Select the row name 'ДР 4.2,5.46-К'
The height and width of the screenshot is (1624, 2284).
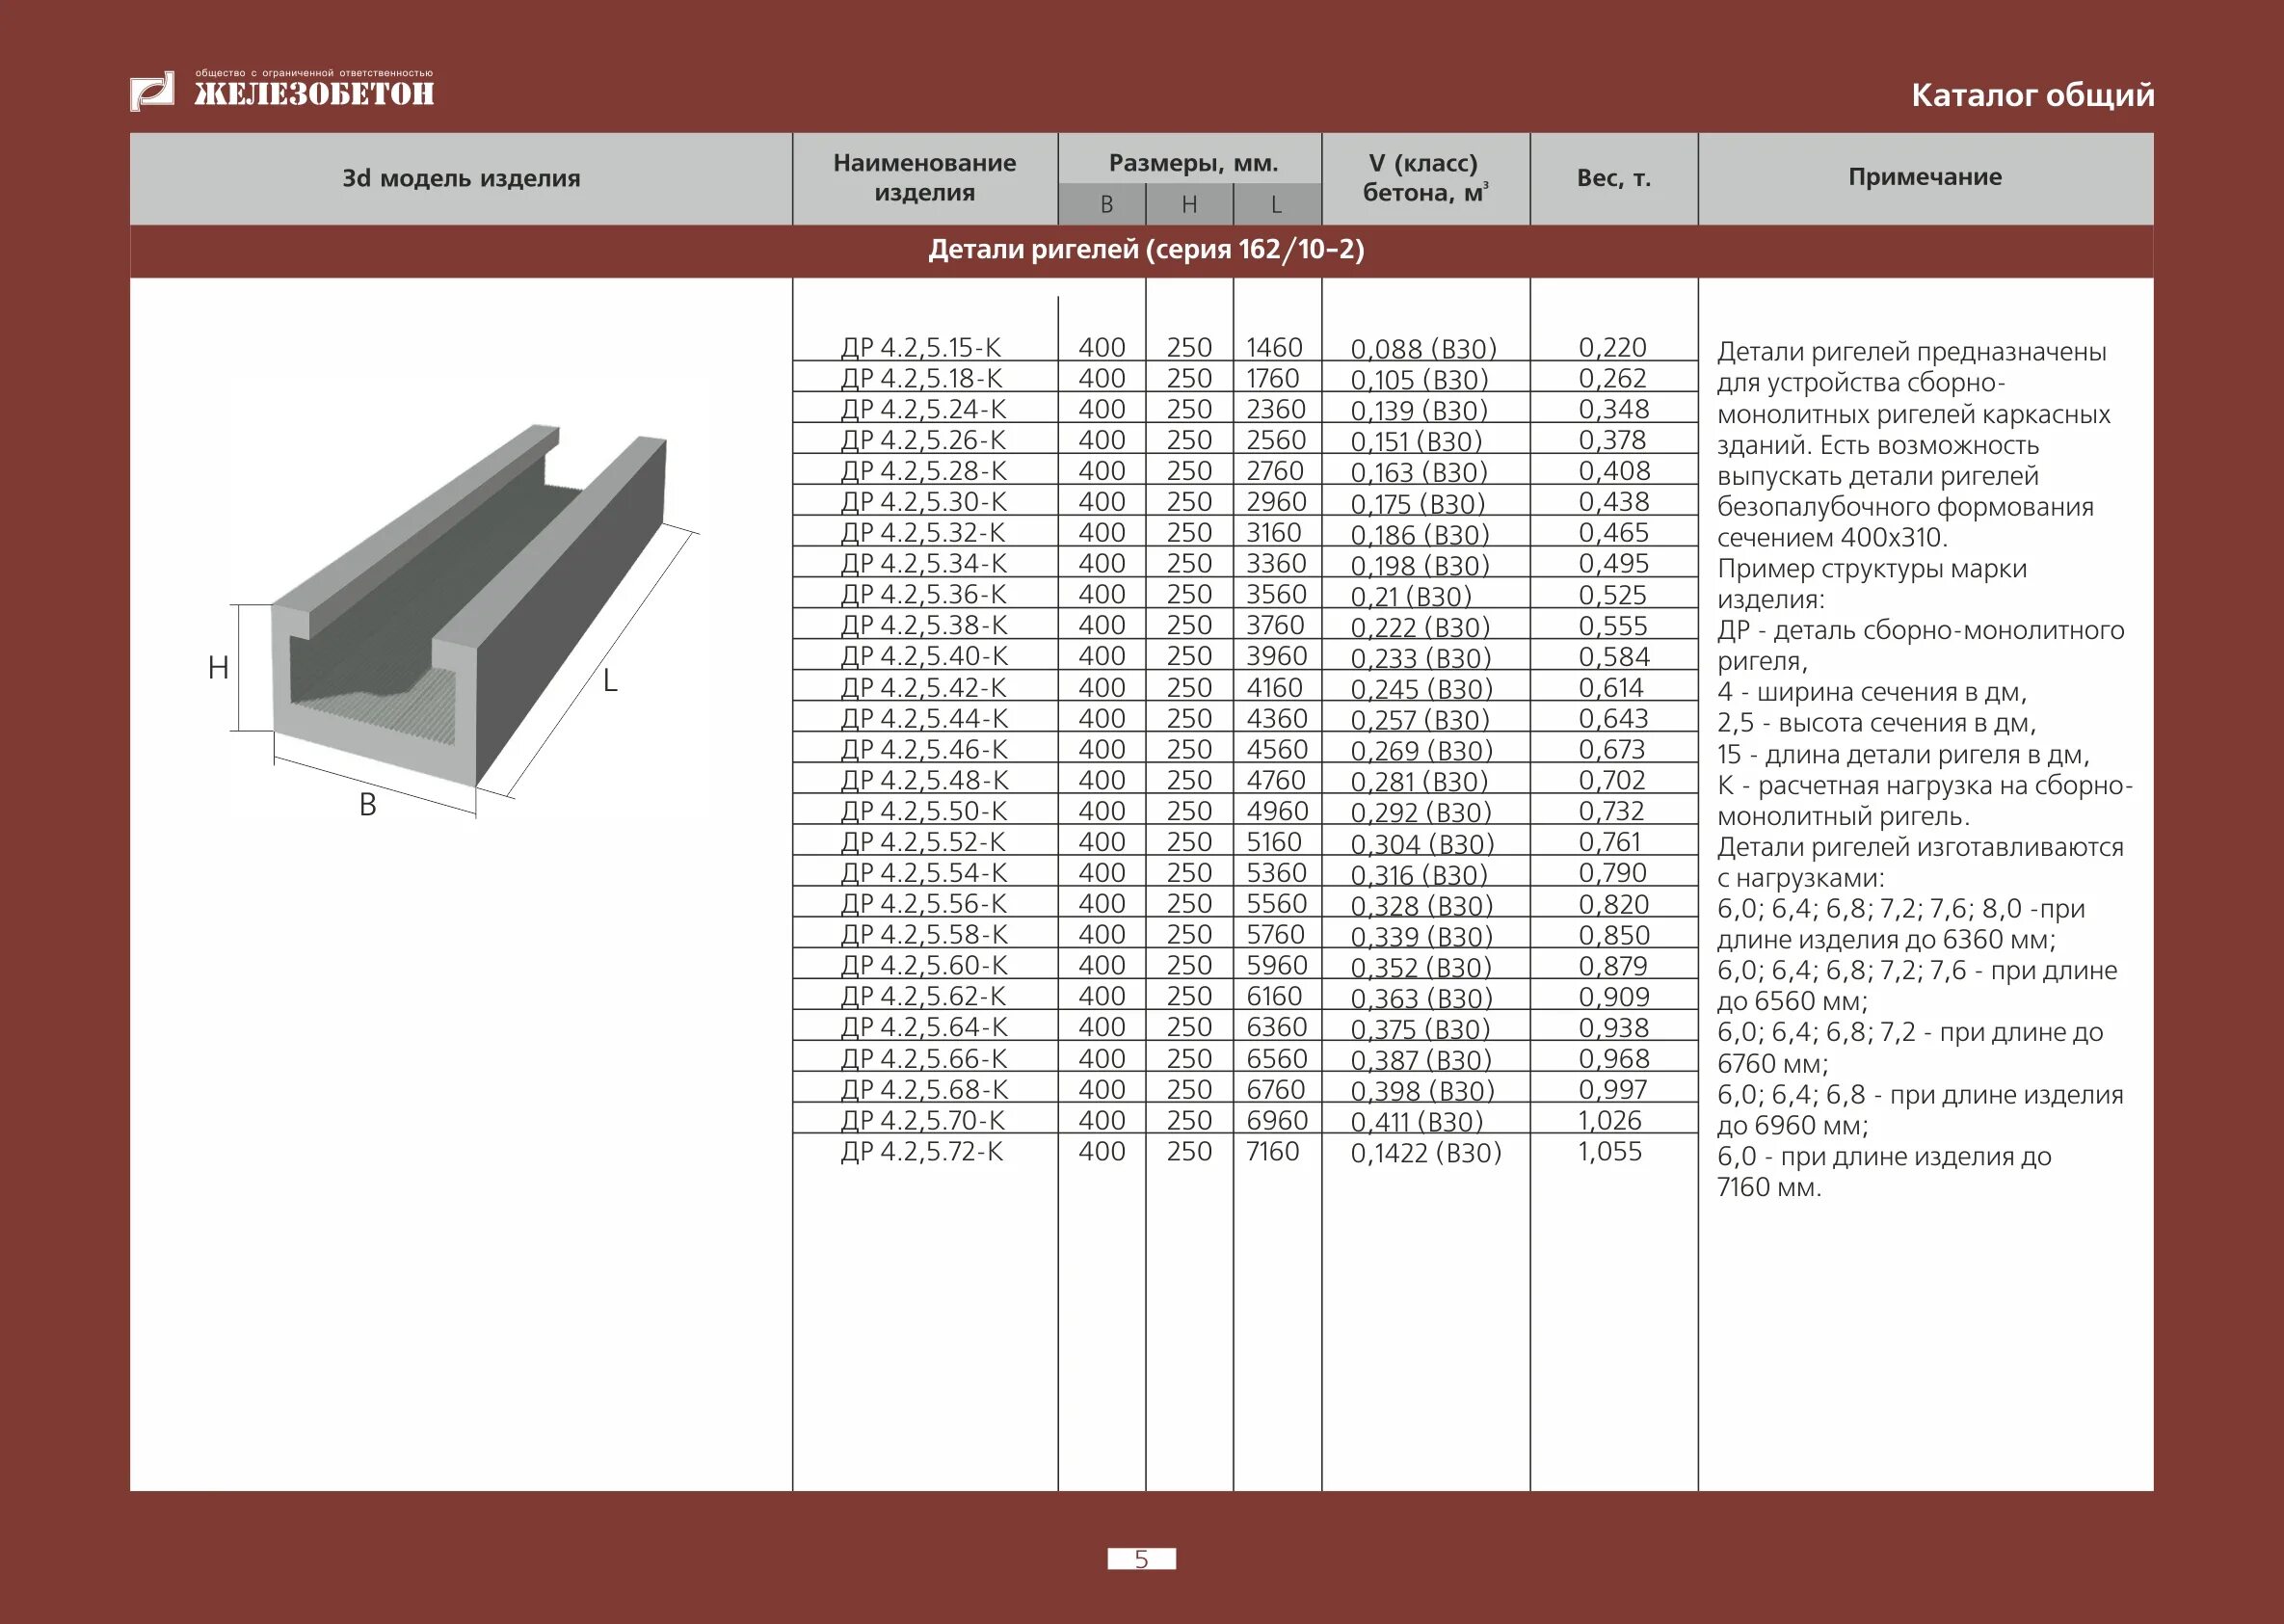[x=923, y=749]
